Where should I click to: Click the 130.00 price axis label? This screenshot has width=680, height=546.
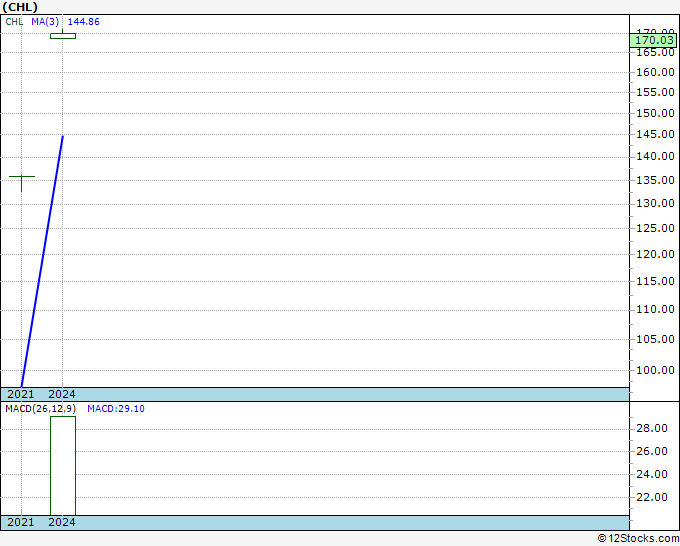pyautogui.click(x=655, y=203)
